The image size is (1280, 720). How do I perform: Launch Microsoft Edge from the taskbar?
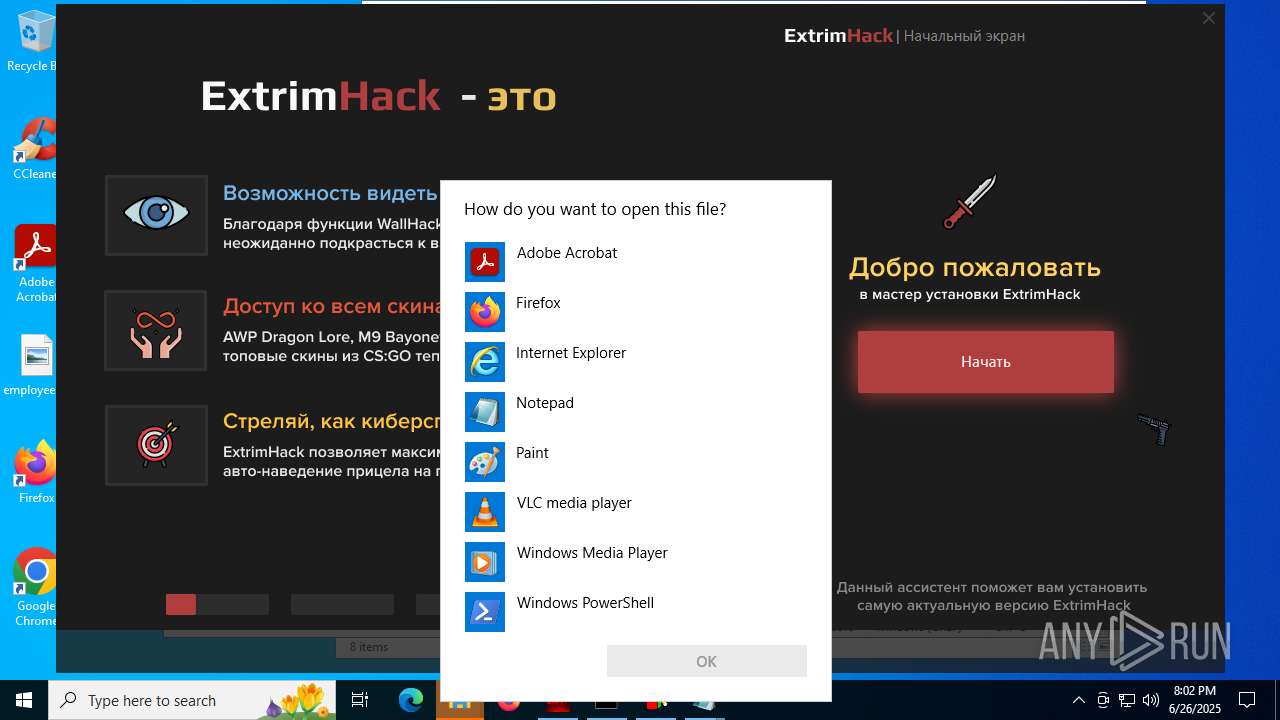(x=411, y=700)
